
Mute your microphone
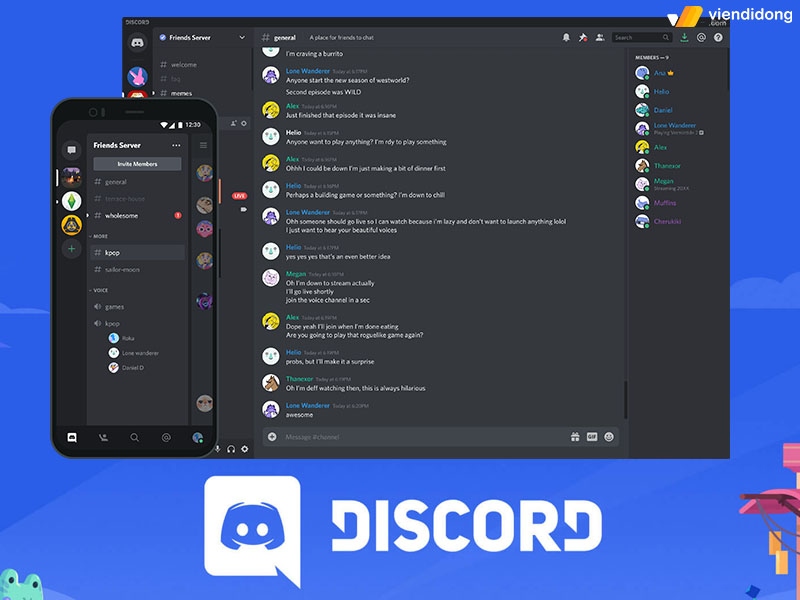click(216, 447)
